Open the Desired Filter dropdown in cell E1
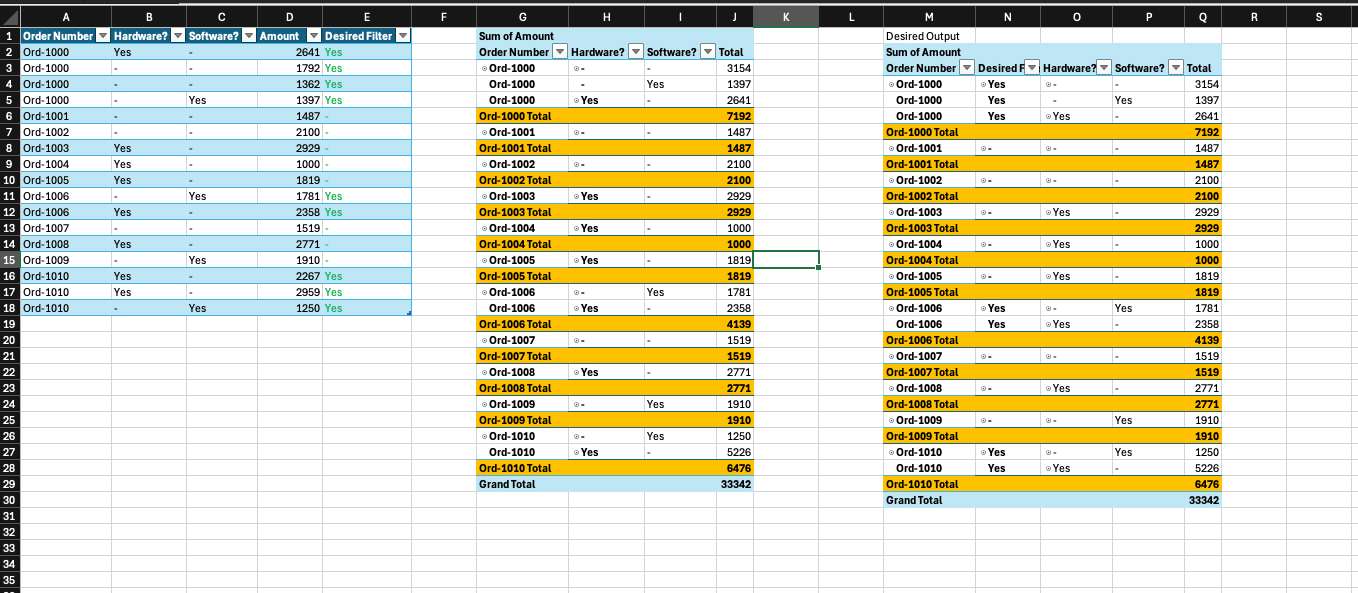Screen dimensions: 1358x593 (402, 36)
